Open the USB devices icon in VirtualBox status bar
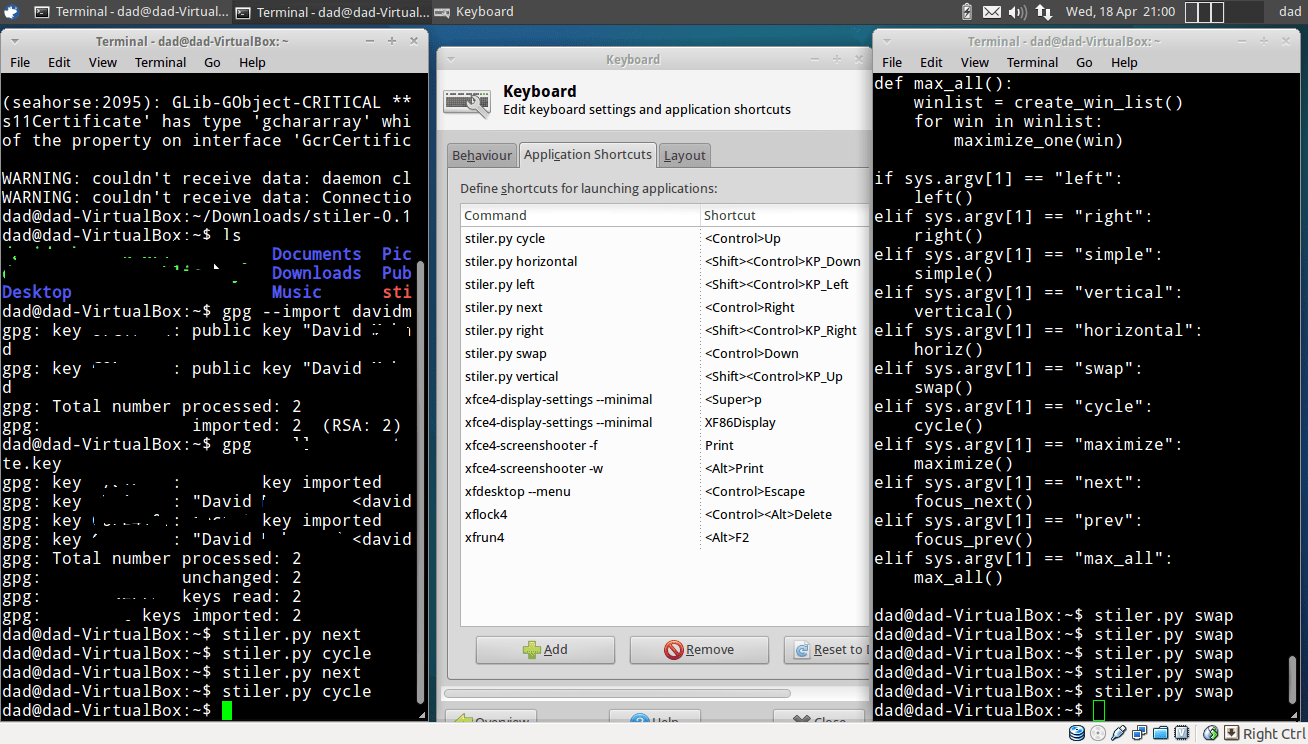This screenshot has width=1308, height=744. coord(1118,733)
